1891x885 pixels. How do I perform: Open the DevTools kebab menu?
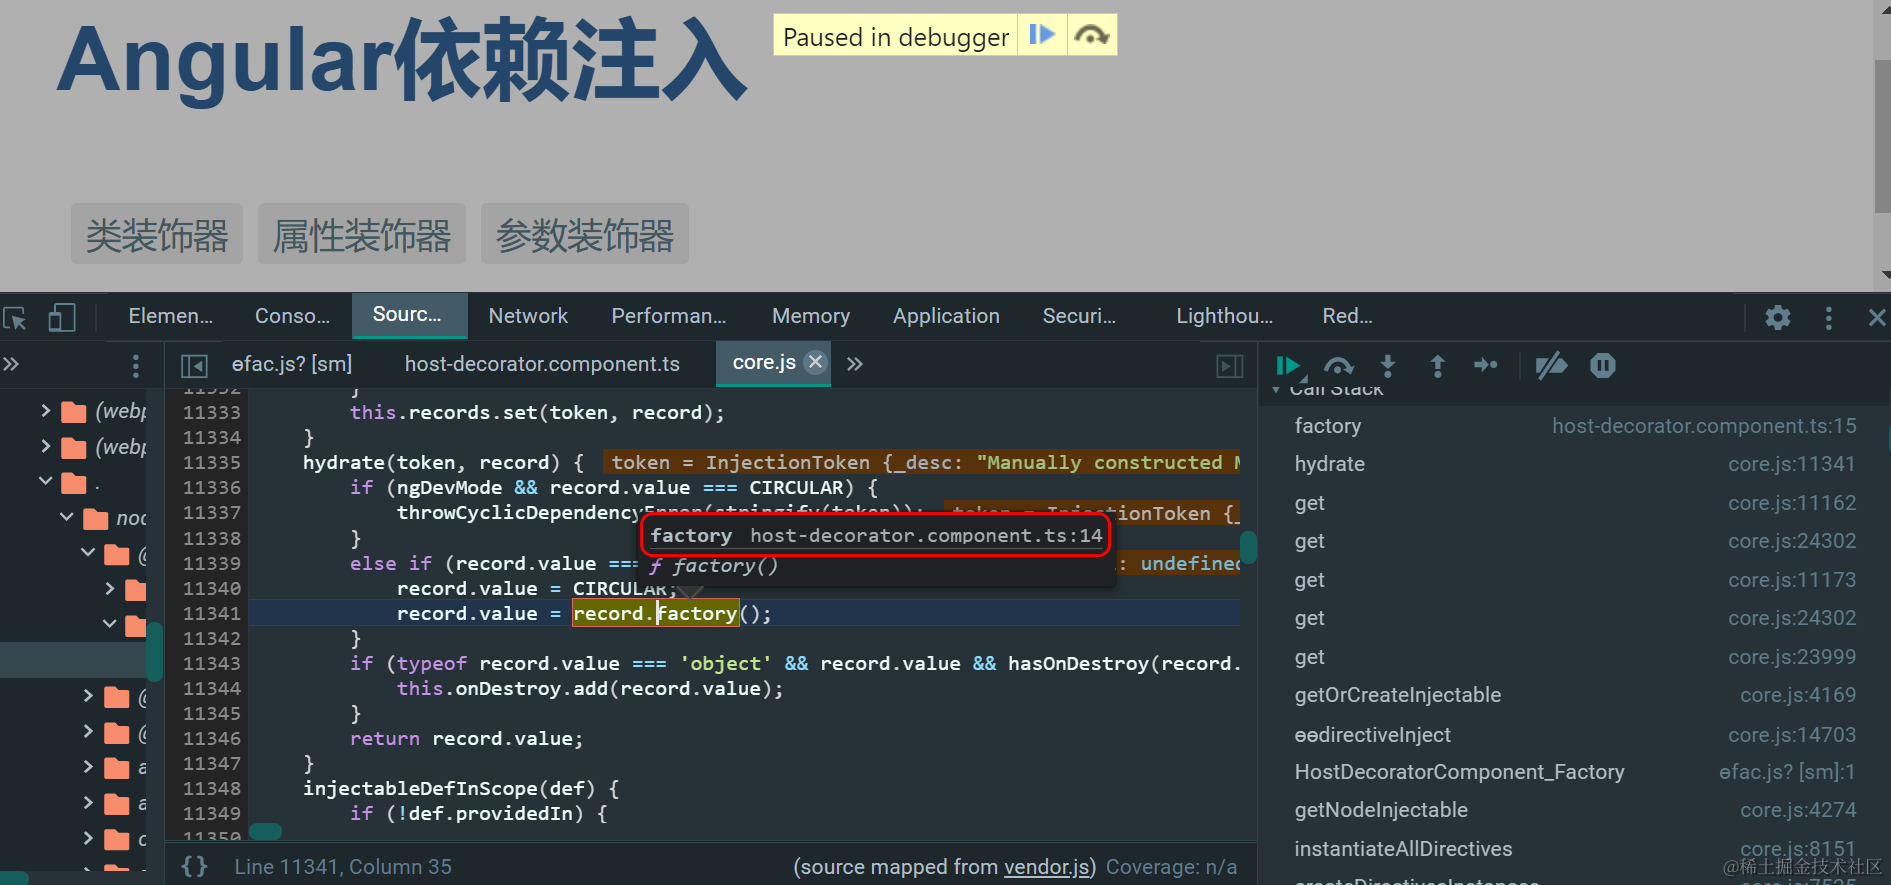(1829, 318)
